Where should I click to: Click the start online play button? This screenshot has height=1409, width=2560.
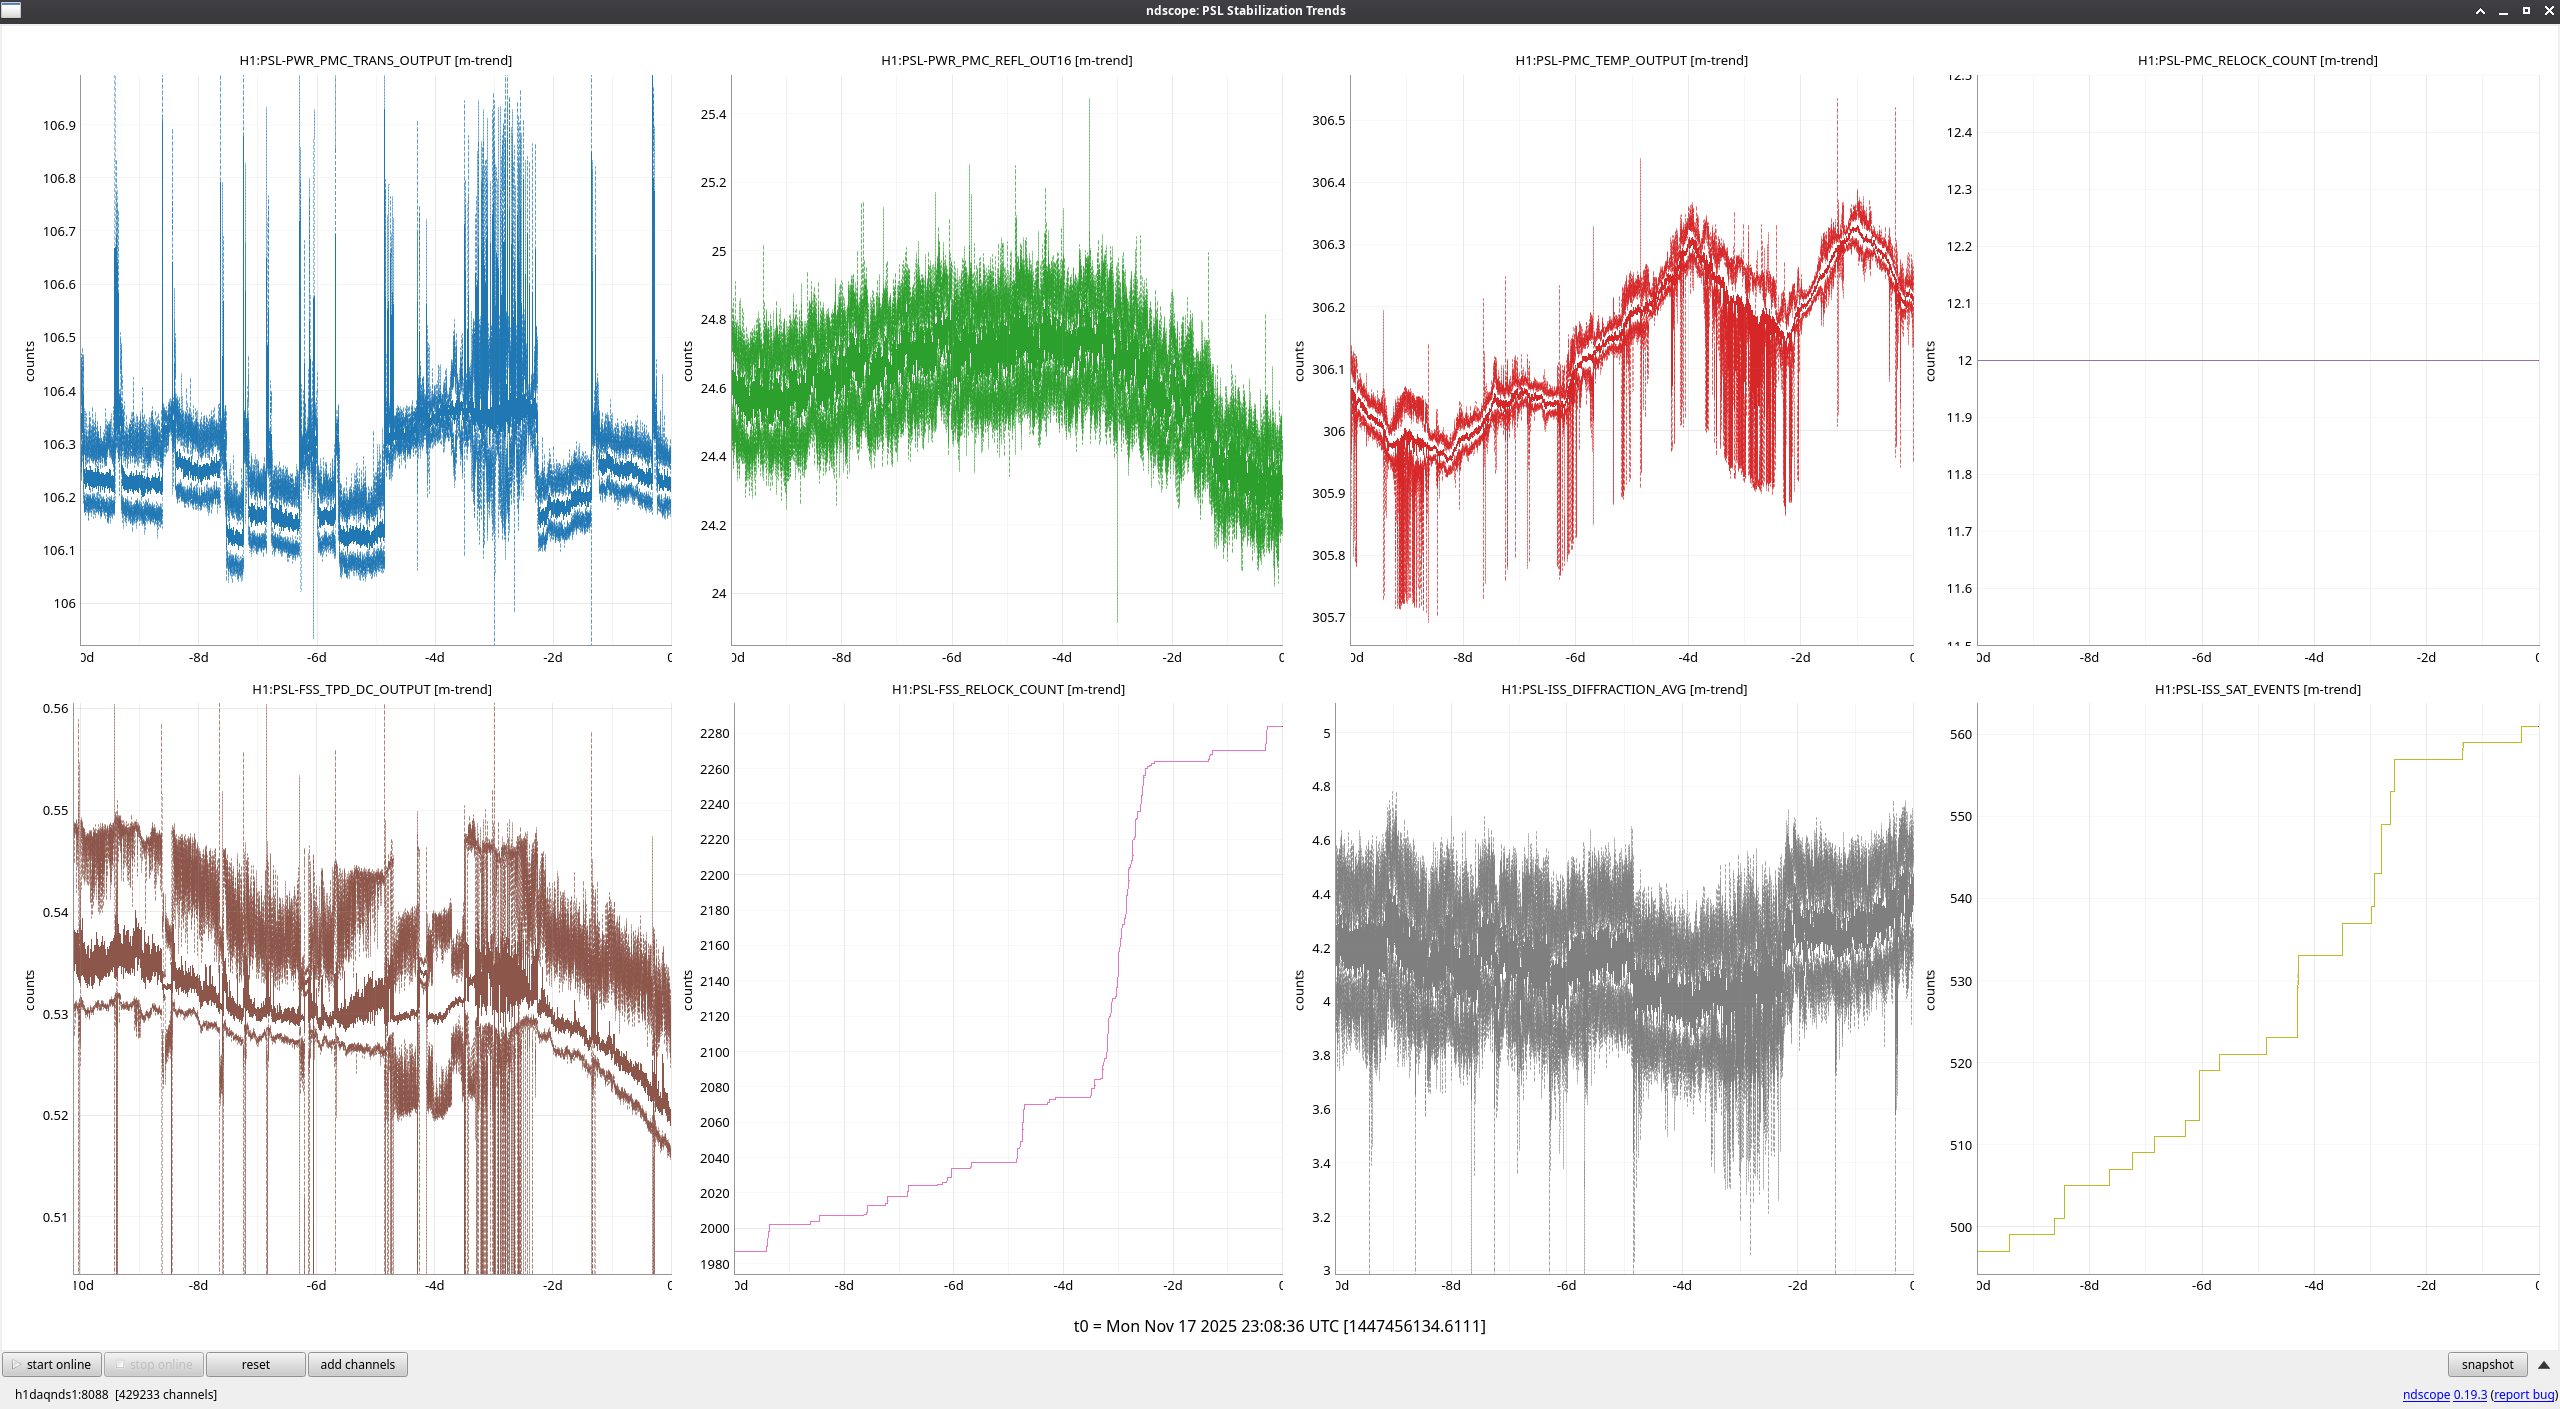51,1364
